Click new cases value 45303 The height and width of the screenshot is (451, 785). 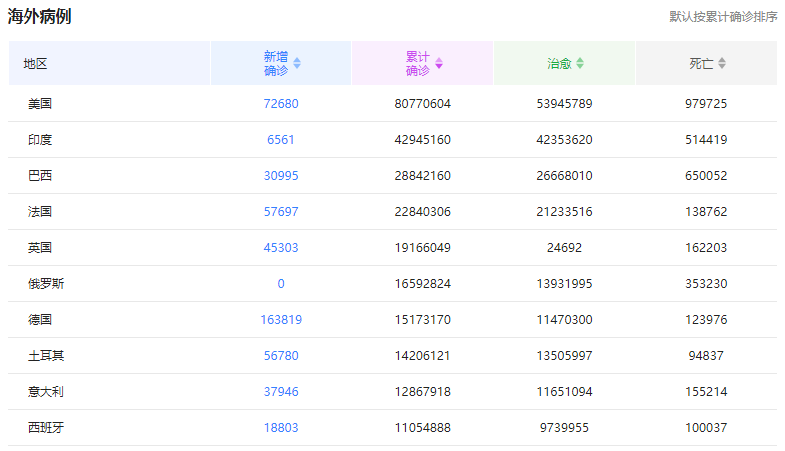281,248
